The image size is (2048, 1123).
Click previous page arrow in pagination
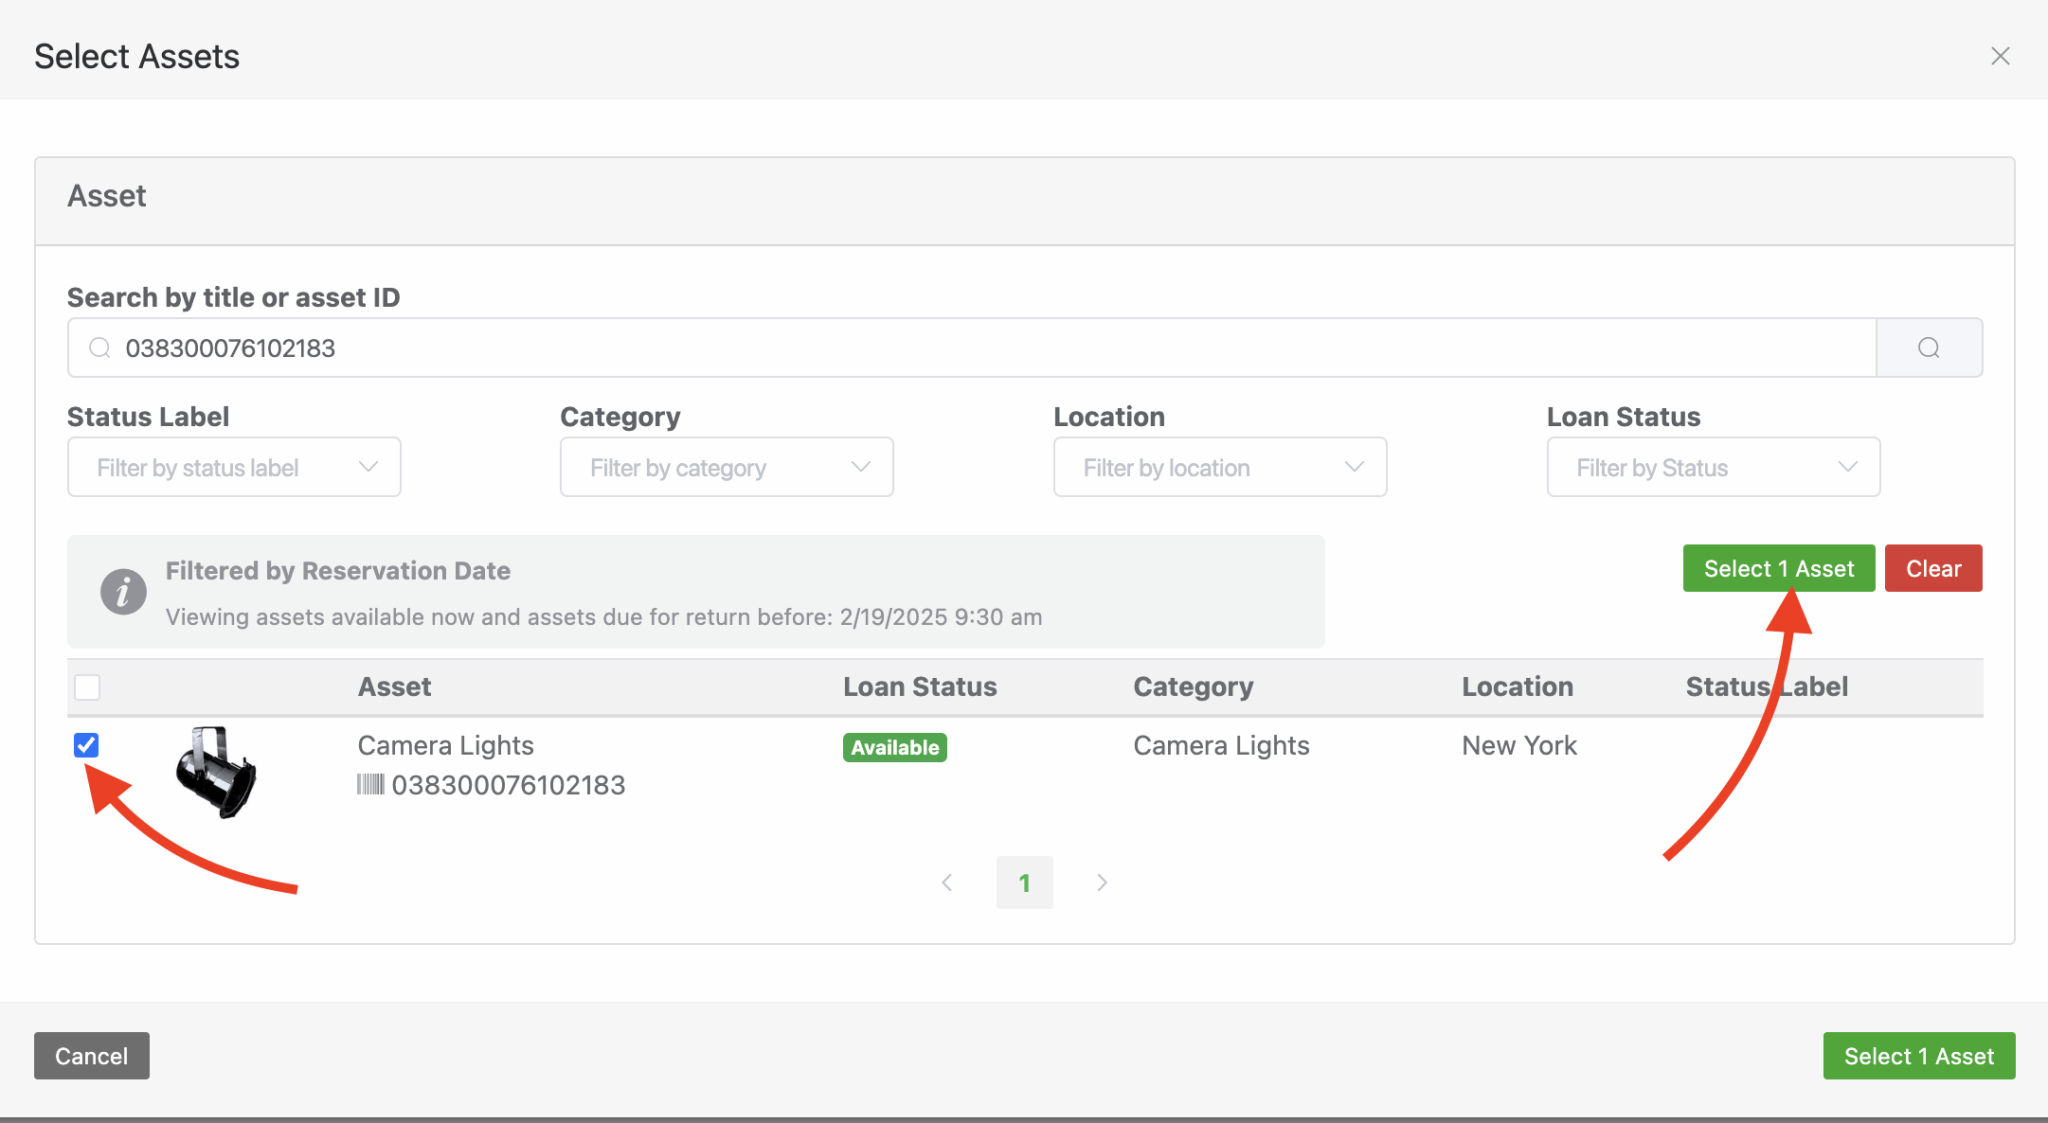point(947,882)
